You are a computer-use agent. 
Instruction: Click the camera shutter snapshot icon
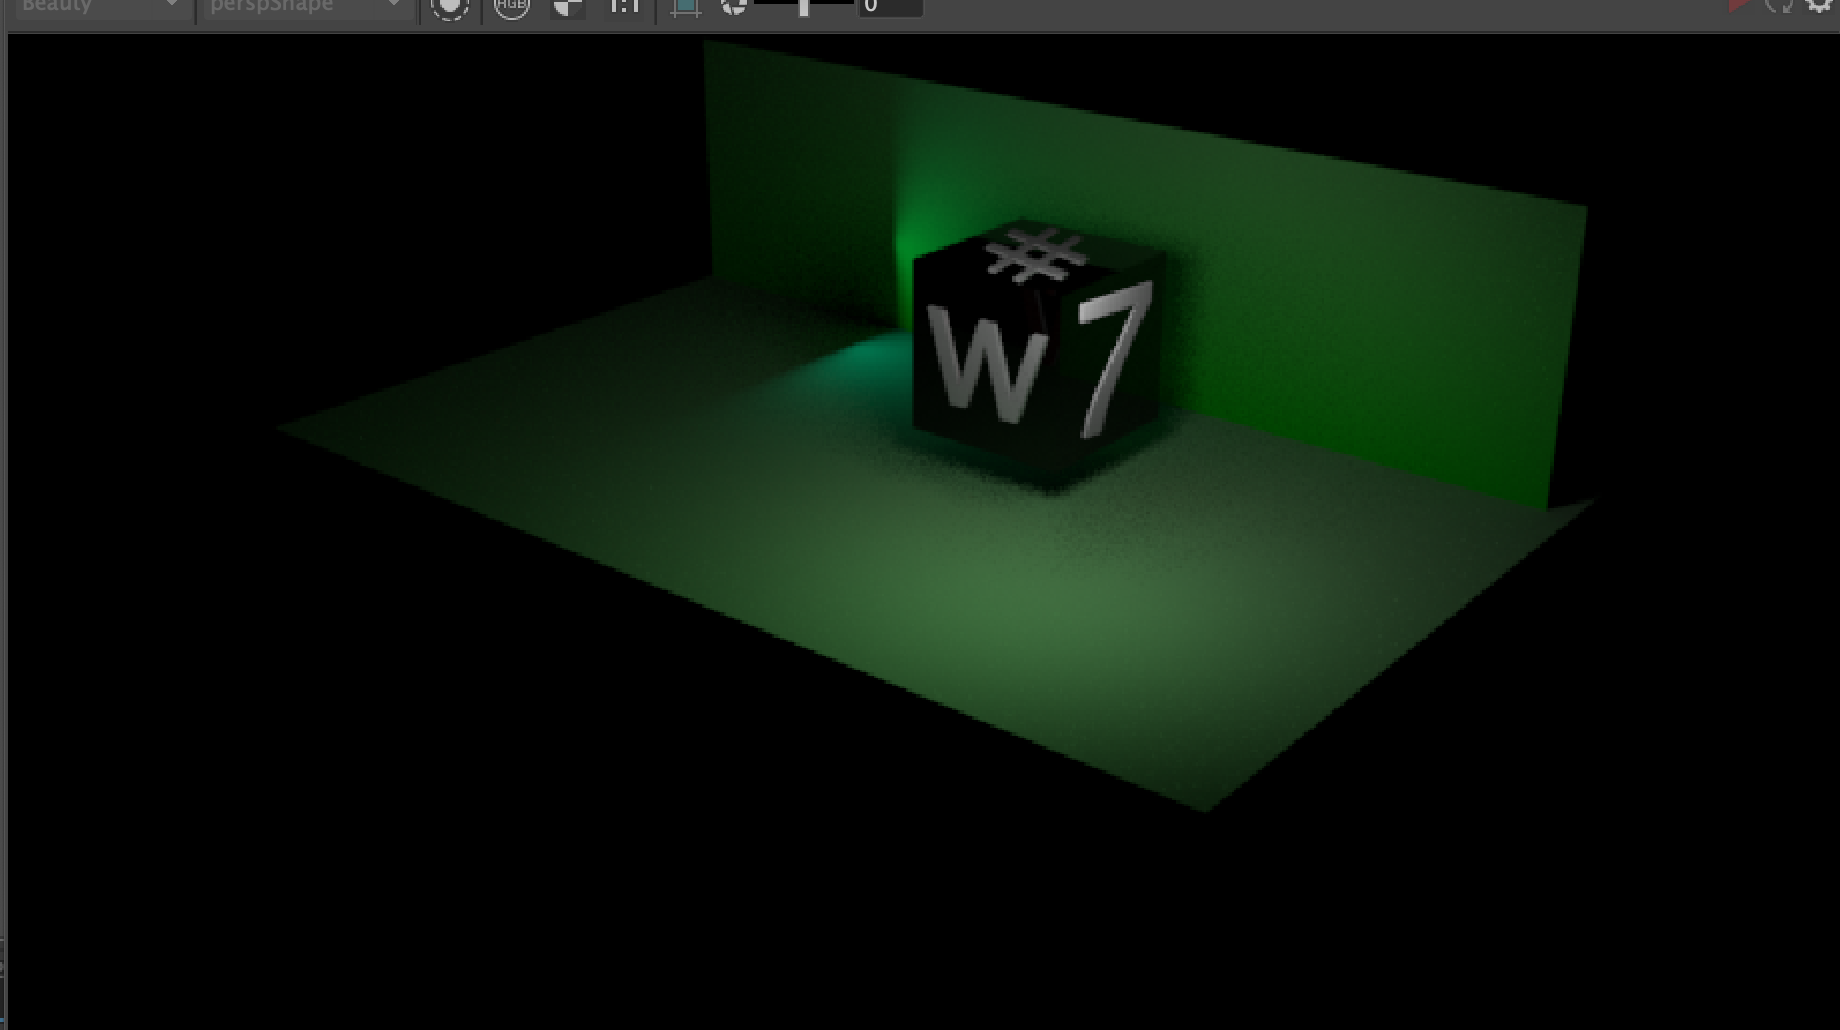734,7
